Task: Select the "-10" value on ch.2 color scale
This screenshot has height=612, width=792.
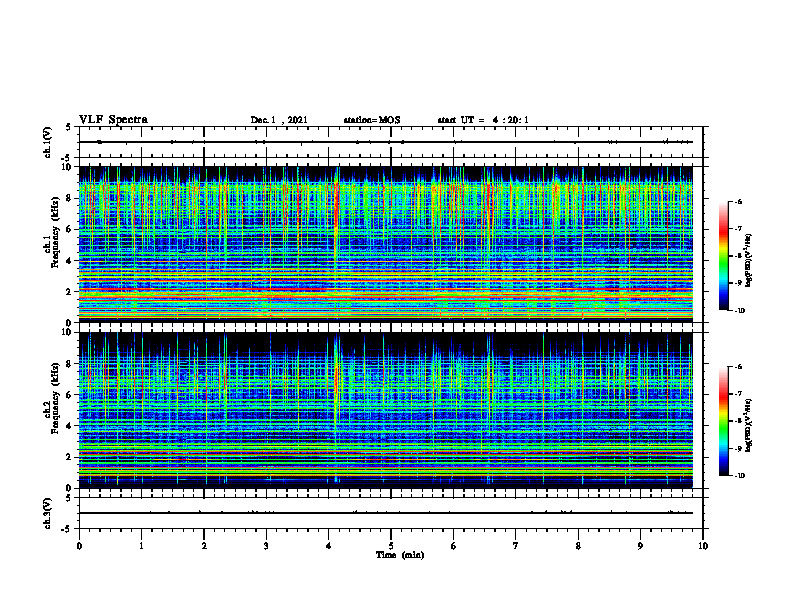Action: (739, 476)
